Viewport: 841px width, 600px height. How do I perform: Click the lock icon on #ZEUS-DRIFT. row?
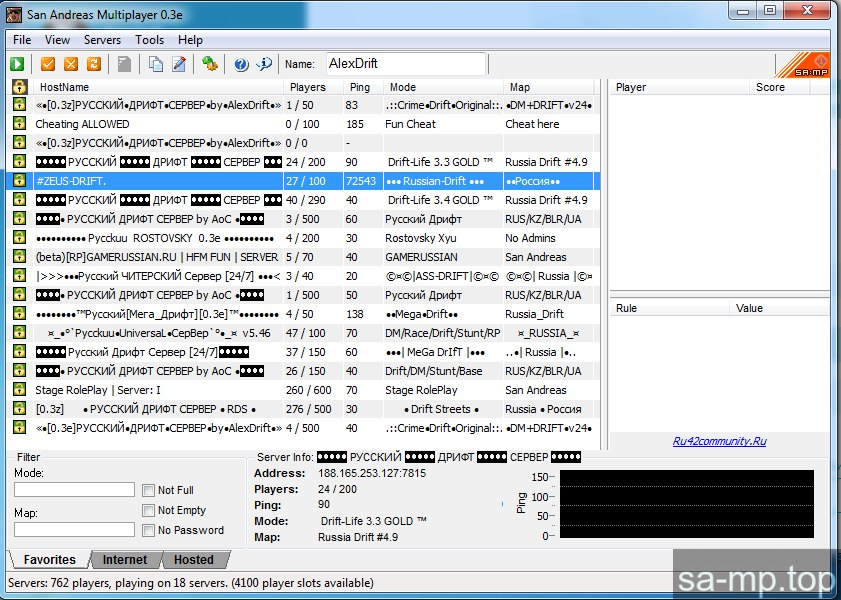[x=20, y=181]
